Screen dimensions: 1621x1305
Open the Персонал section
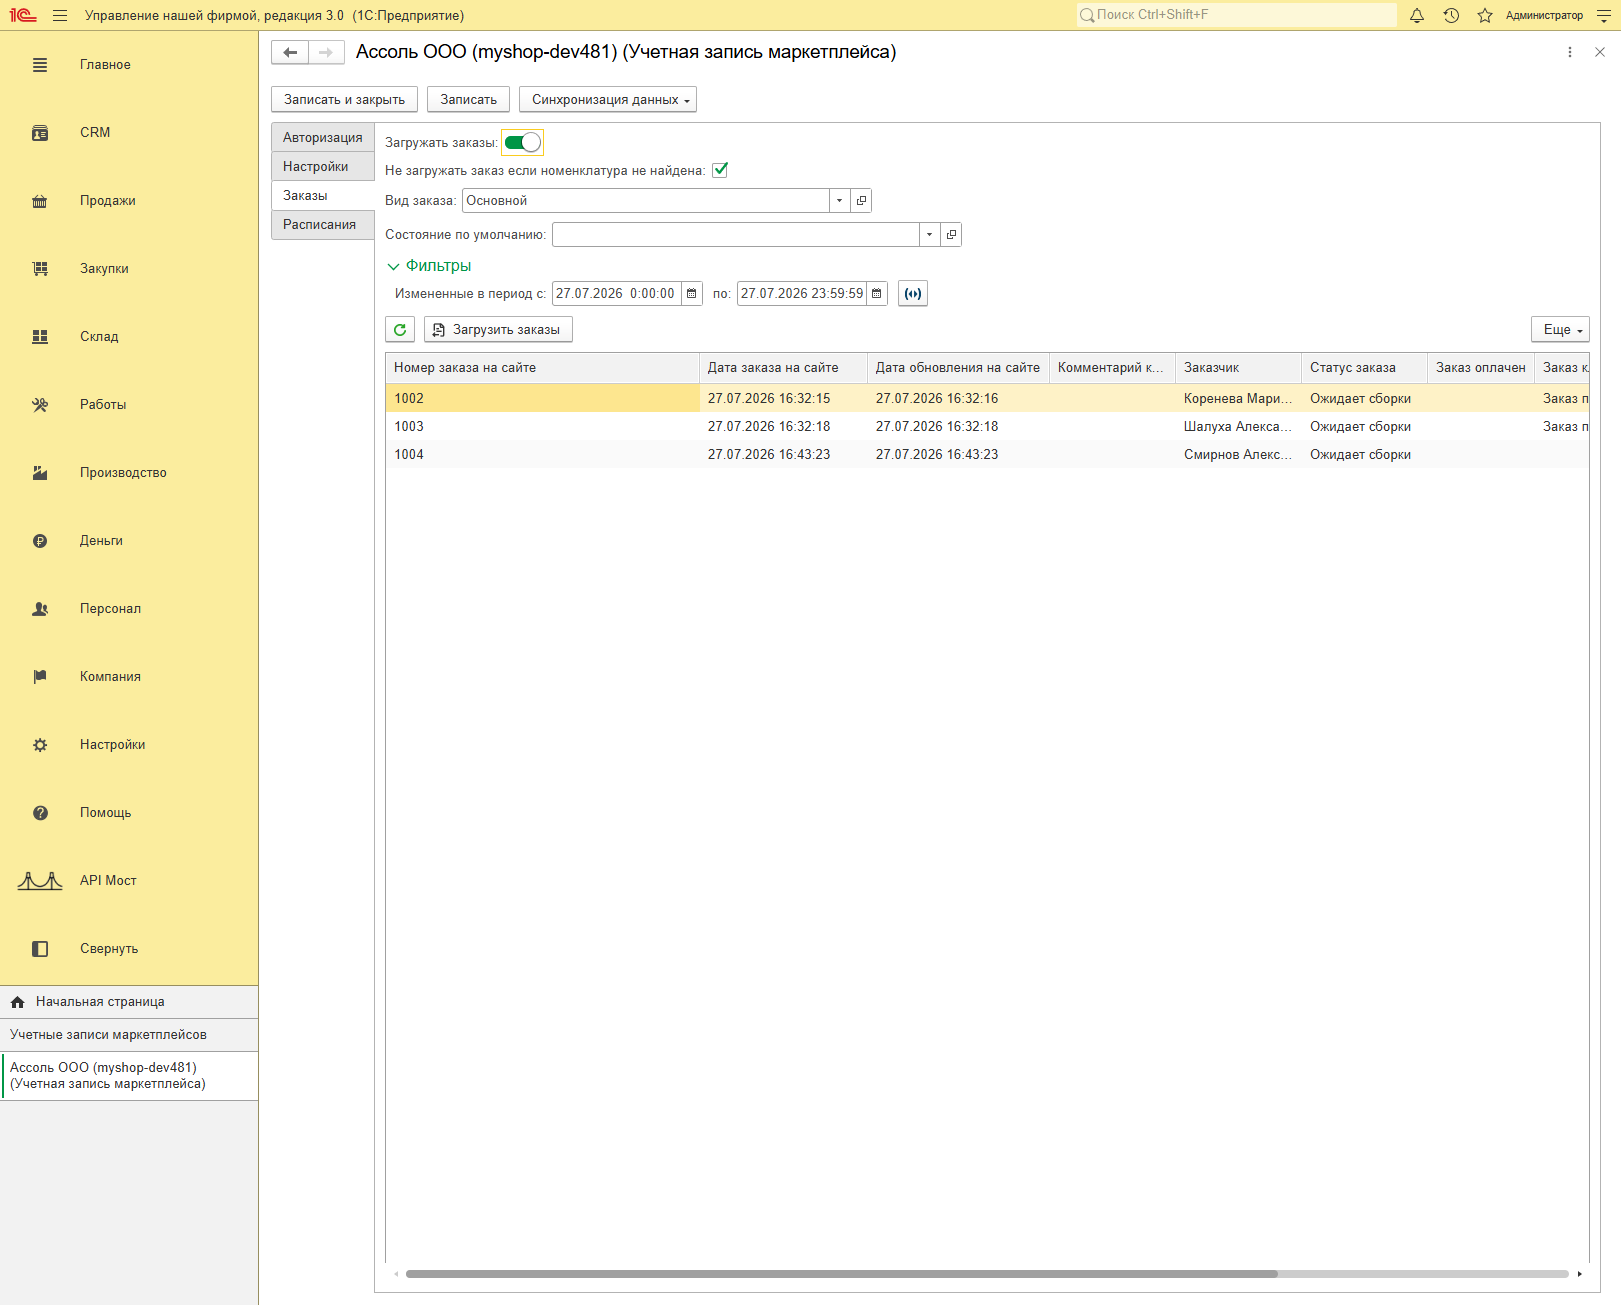(x=129, y=609)
